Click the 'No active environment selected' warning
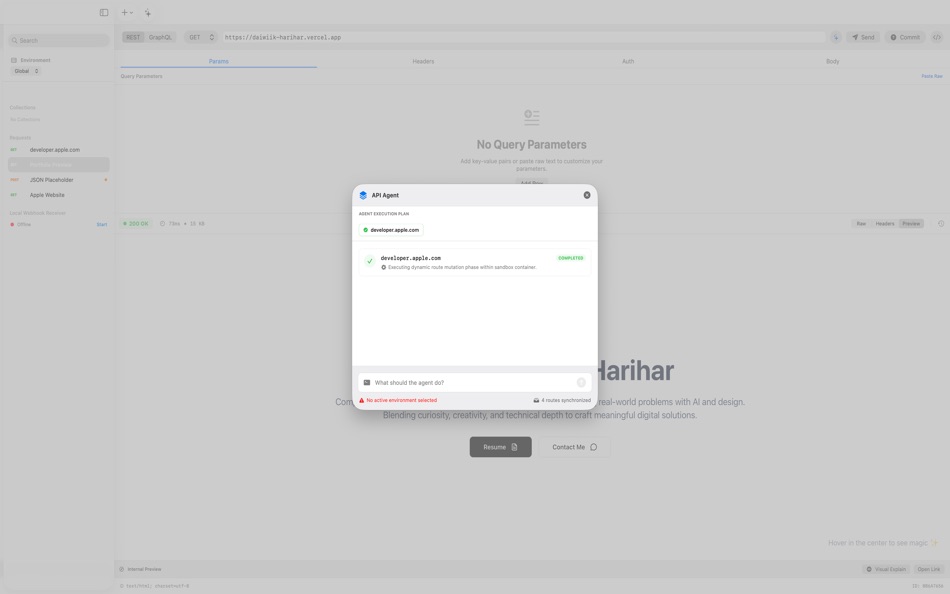This screenshot has width=950, height=594. [398, 401]
